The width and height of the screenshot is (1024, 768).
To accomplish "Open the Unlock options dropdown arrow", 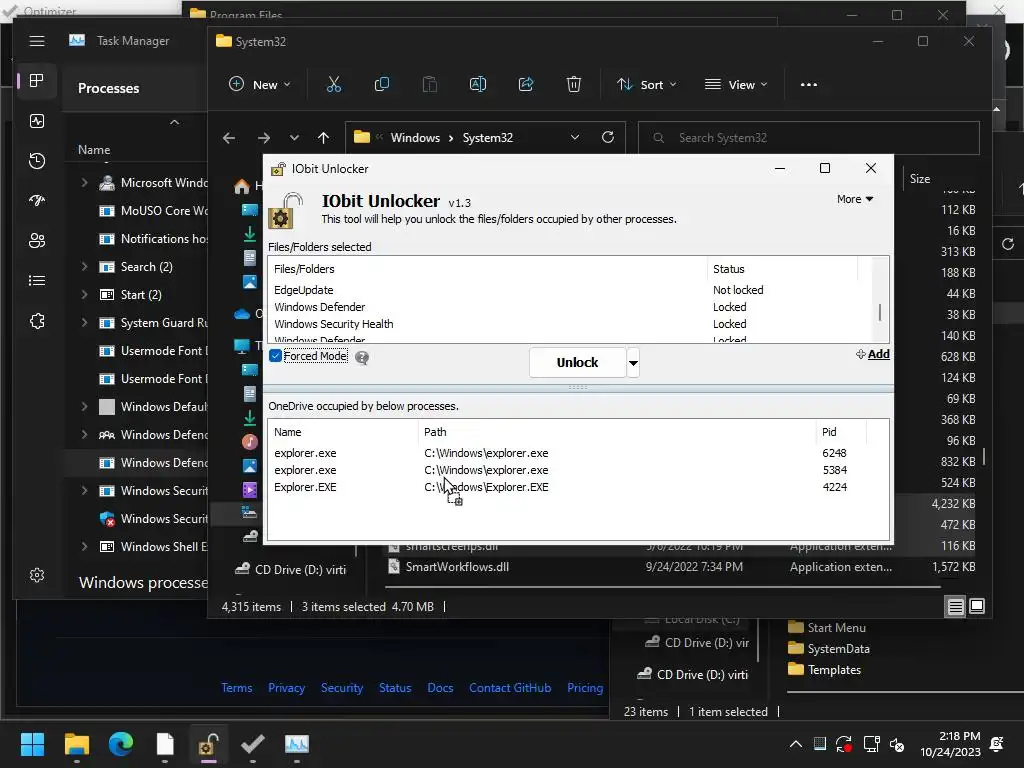I will point(633,363).
